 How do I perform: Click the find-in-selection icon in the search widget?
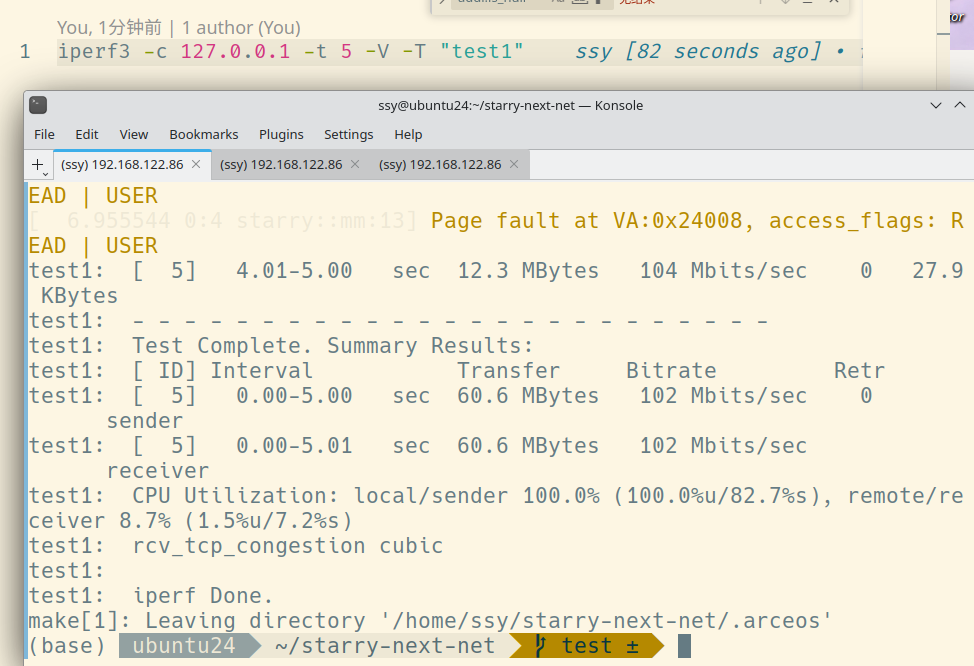pyautogui.click(x=807, y=4)
